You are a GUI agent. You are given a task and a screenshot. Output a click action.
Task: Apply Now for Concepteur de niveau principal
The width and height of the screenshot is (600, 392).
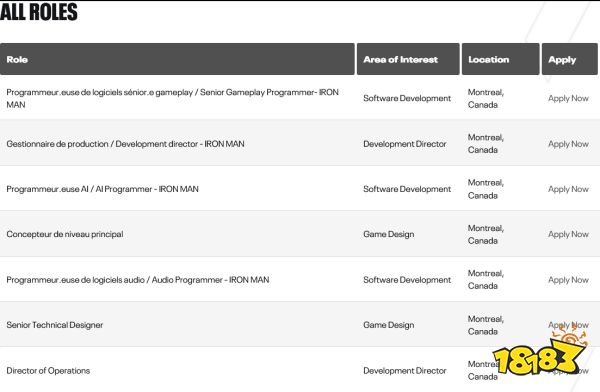tap(568, 234)
